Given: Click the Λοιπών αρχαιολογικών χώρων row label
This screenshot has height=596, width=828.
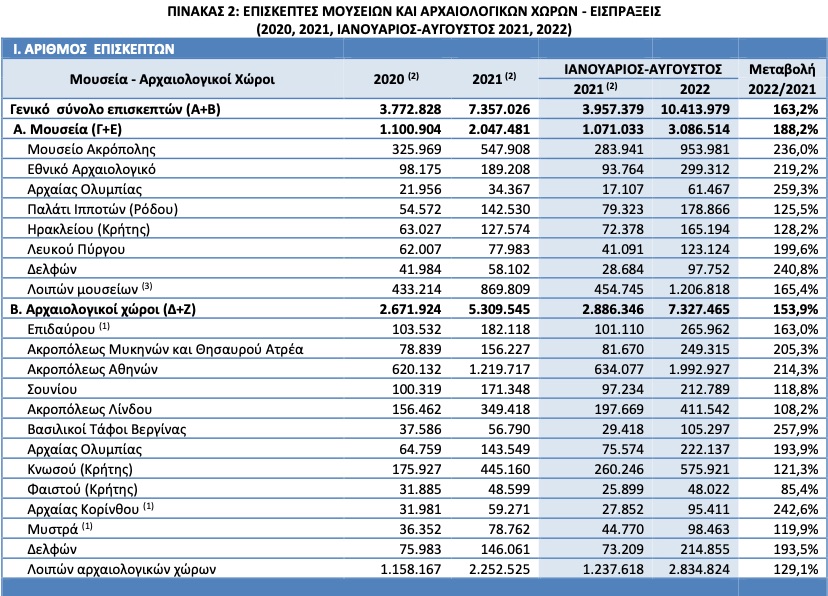Looking at the screenshot, I should pyautogui.click(x=121, y=570).
